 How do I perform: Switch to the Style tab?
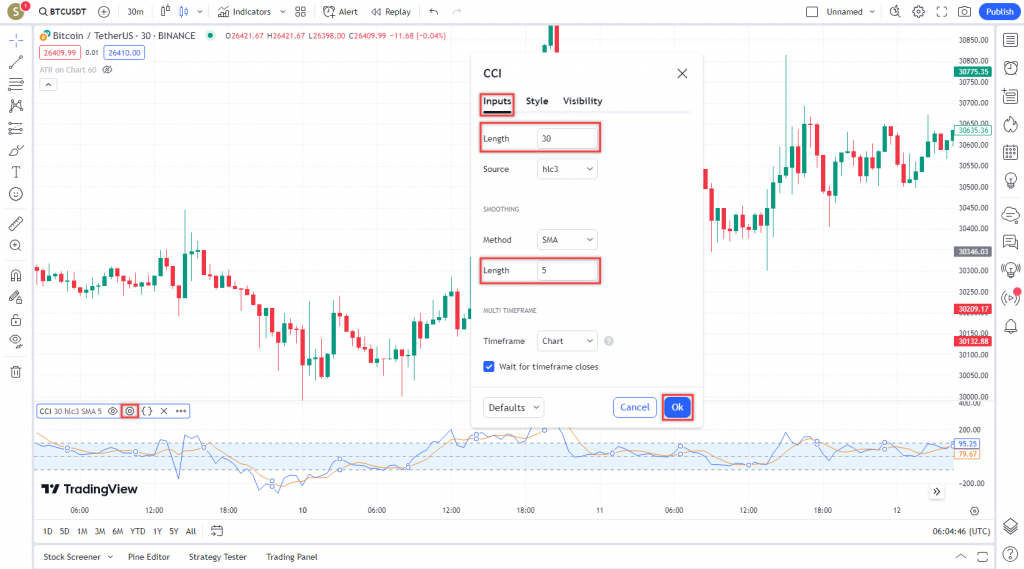pyautogui.click(x=537, y=101)
